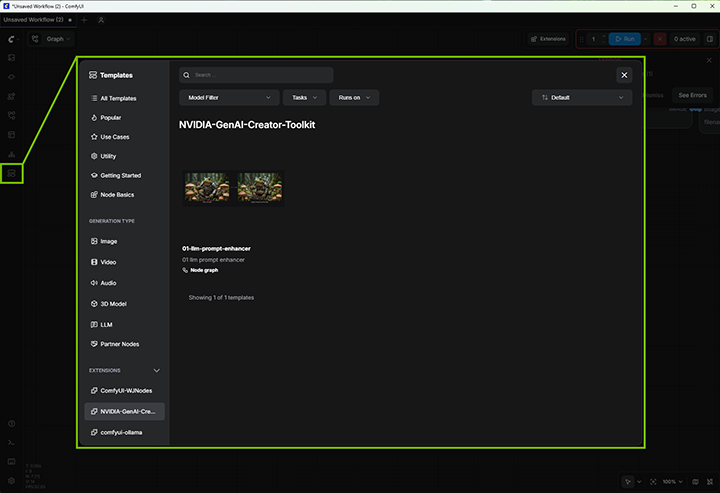Click the drag handle of the run toolbar
This screenshot has height=493, width=720.
582,39
